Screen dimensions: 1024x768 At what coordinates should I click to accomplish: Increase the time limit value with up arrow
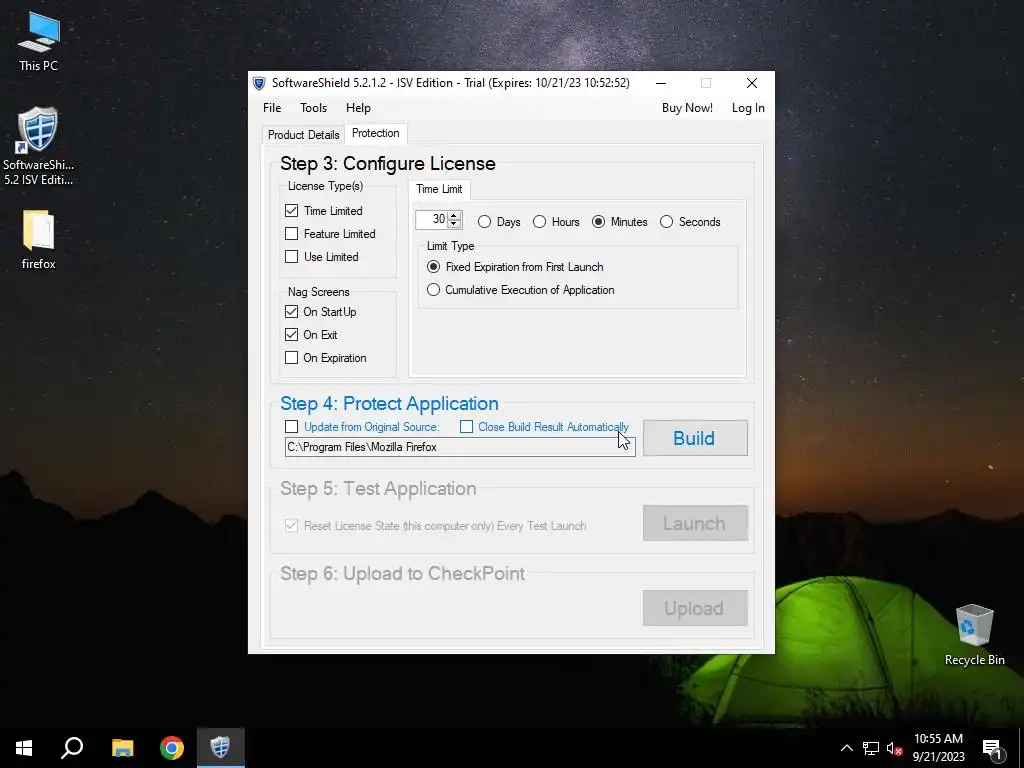454,216
